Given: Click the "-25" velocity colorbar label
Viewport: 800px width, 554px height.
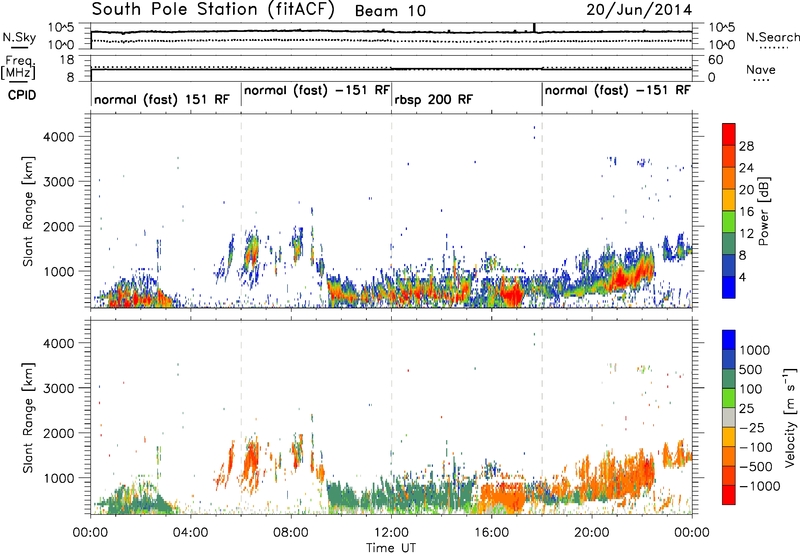Looking at the screenshot, I should pos(752,428).
